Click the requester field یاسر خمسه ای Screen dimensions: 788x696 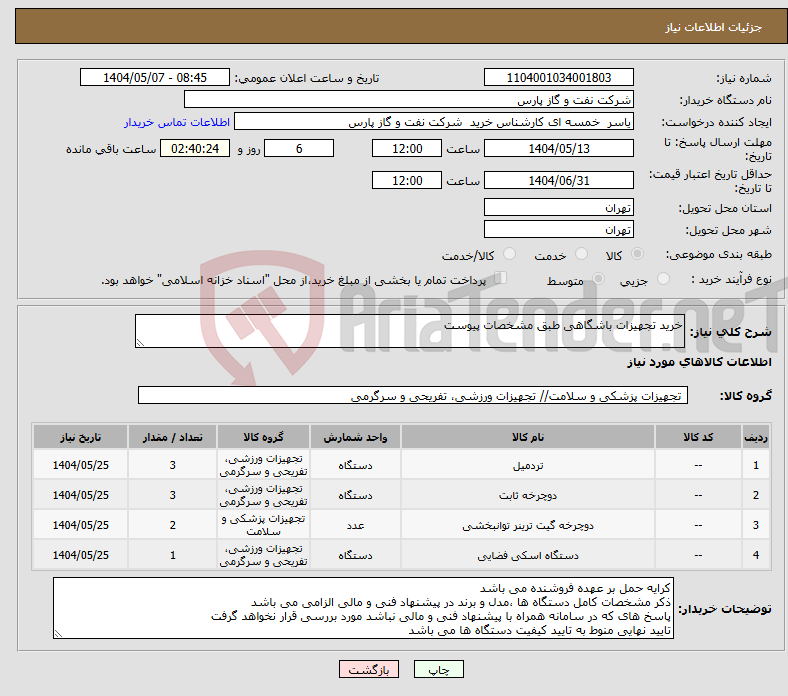pos(434,122)
